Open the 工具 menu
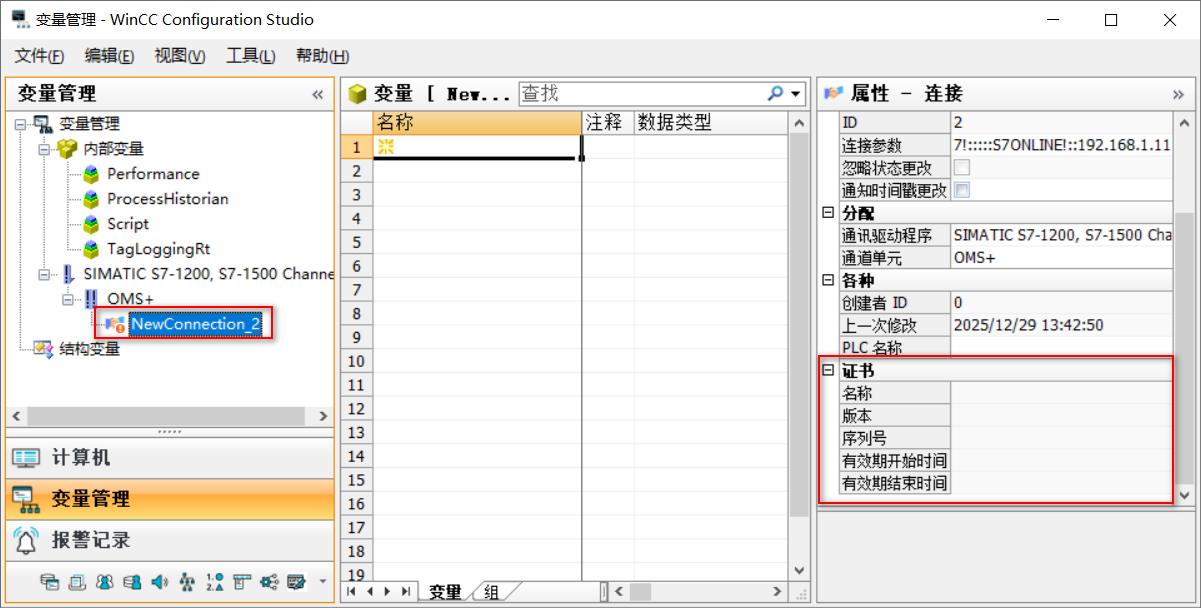This screenshot has width=1201, height=608. tap(249, 56)
